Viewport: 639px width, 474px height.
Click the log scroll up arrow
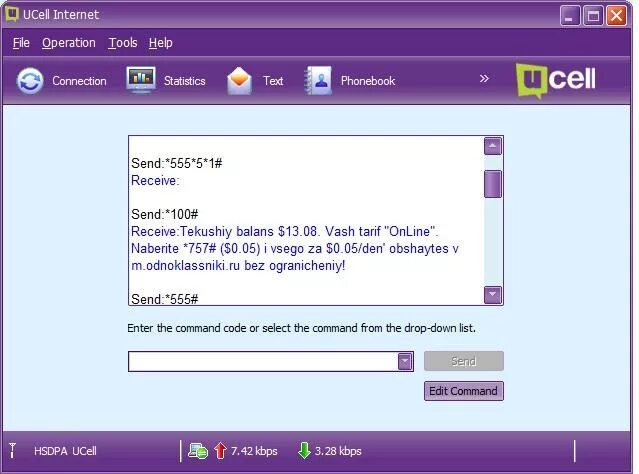(493, 146)
